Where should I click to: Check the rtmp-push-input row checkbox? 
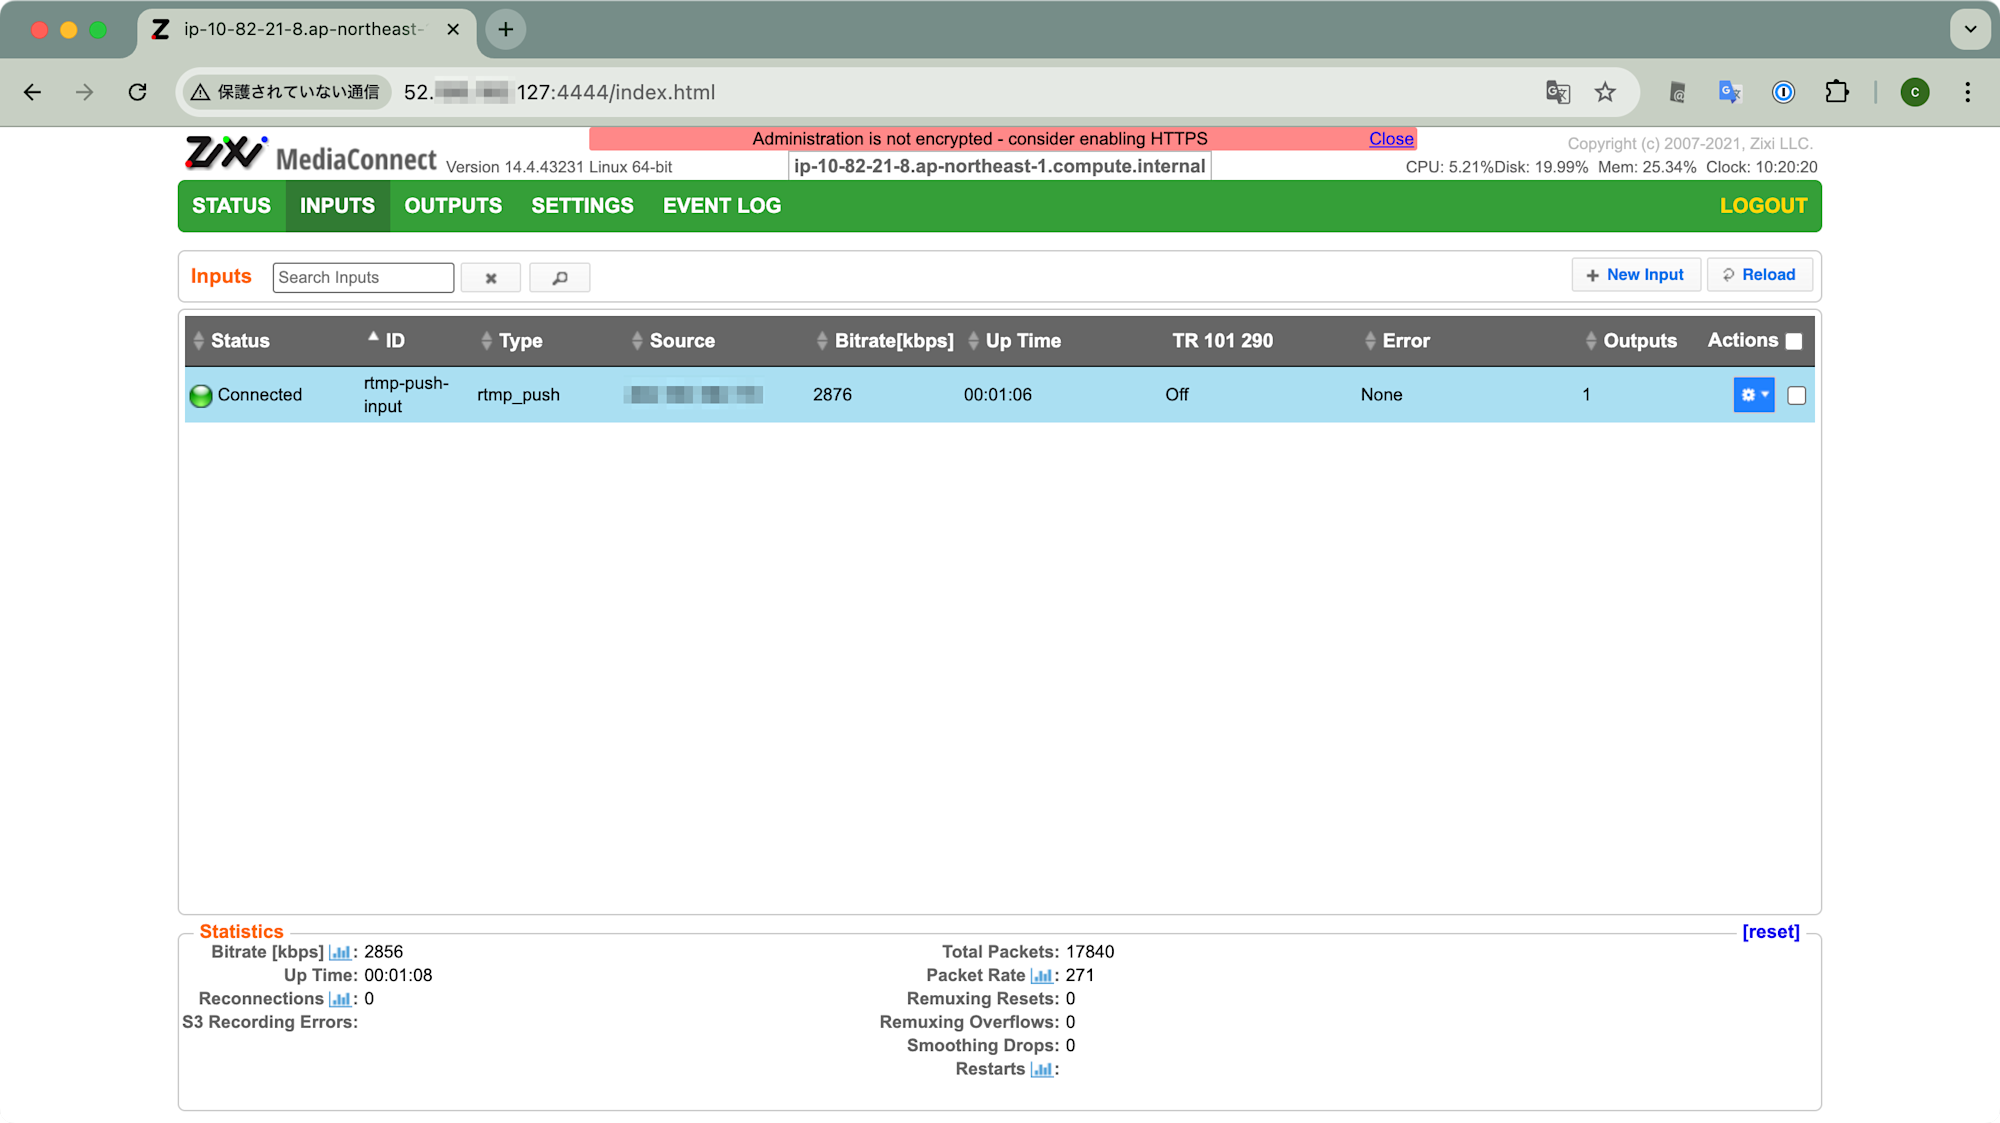pyautogui.click(x=1796, y=396)
